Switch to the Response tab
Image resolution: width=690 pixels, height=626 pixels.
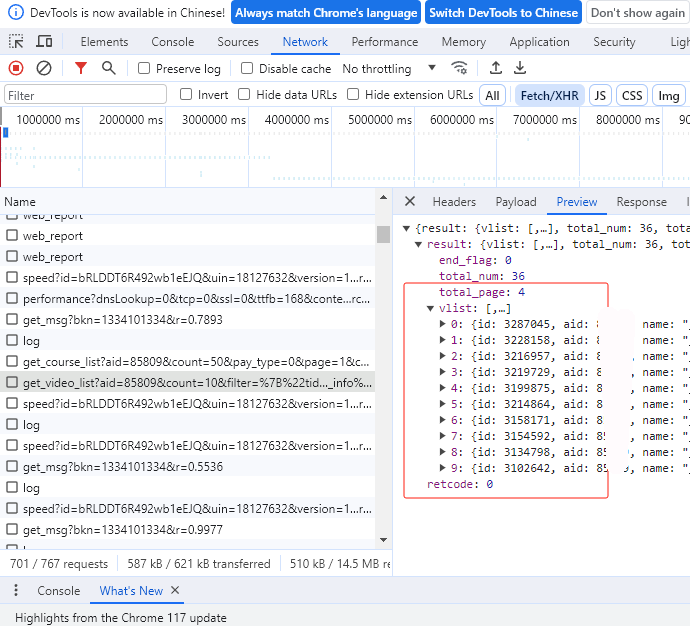tap(642, 202)
